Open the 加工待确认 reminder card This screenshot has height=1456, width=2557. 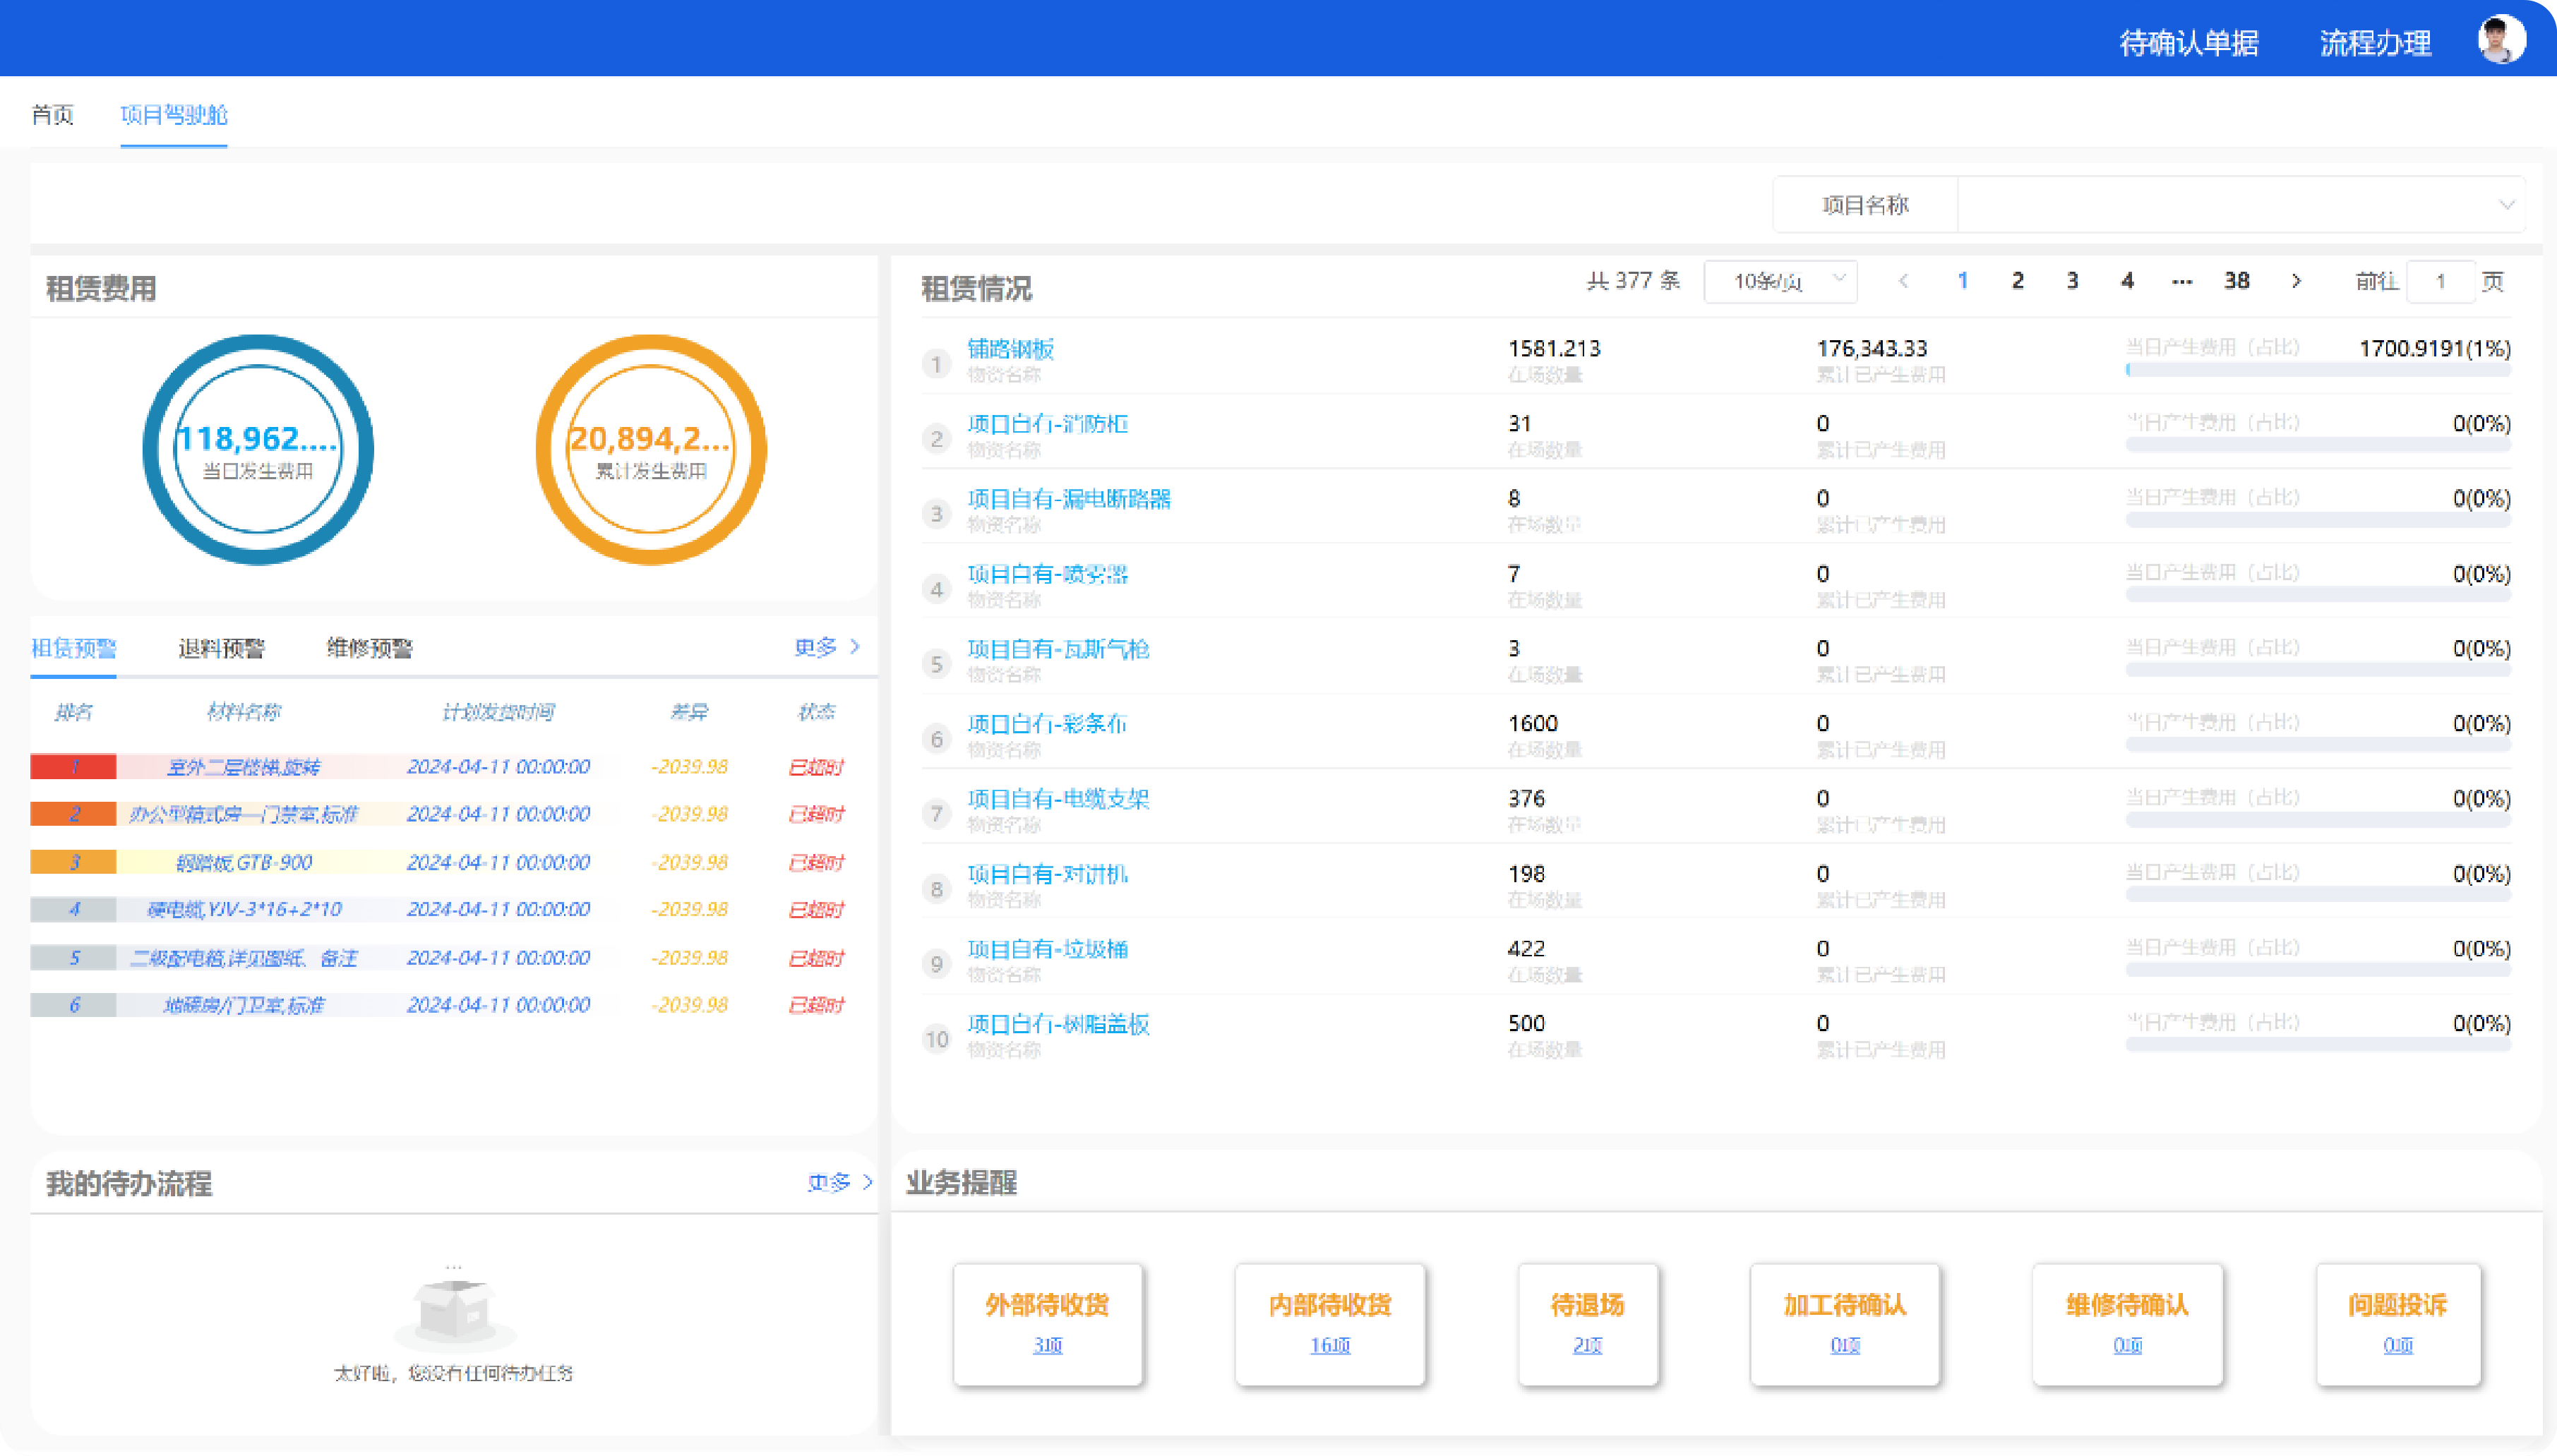pyautogui.click(x=1845, y=1324)
